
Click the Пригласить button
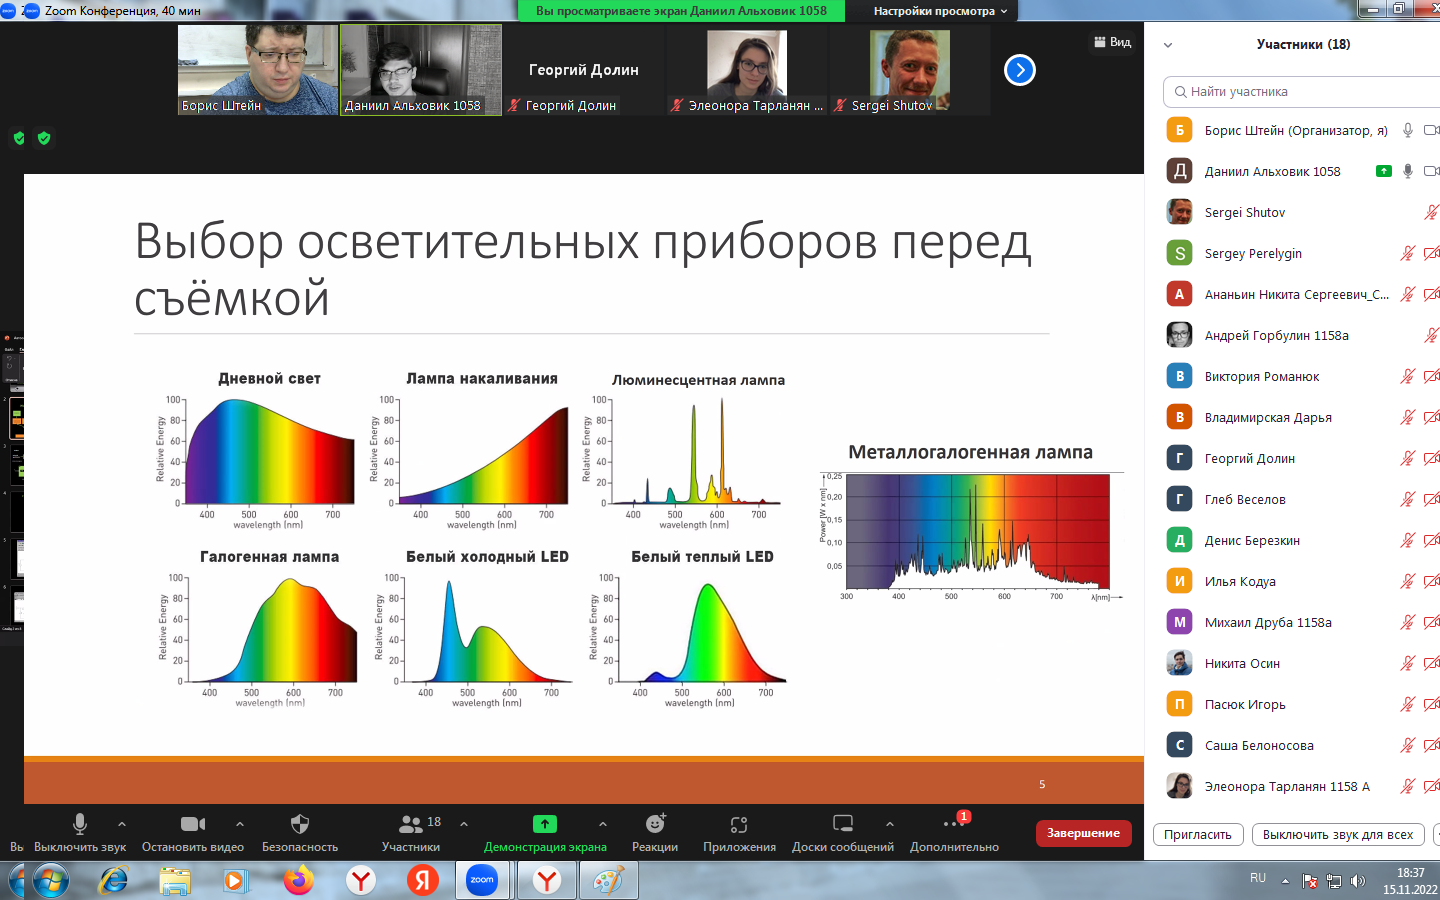click(x=1197, y=834)
